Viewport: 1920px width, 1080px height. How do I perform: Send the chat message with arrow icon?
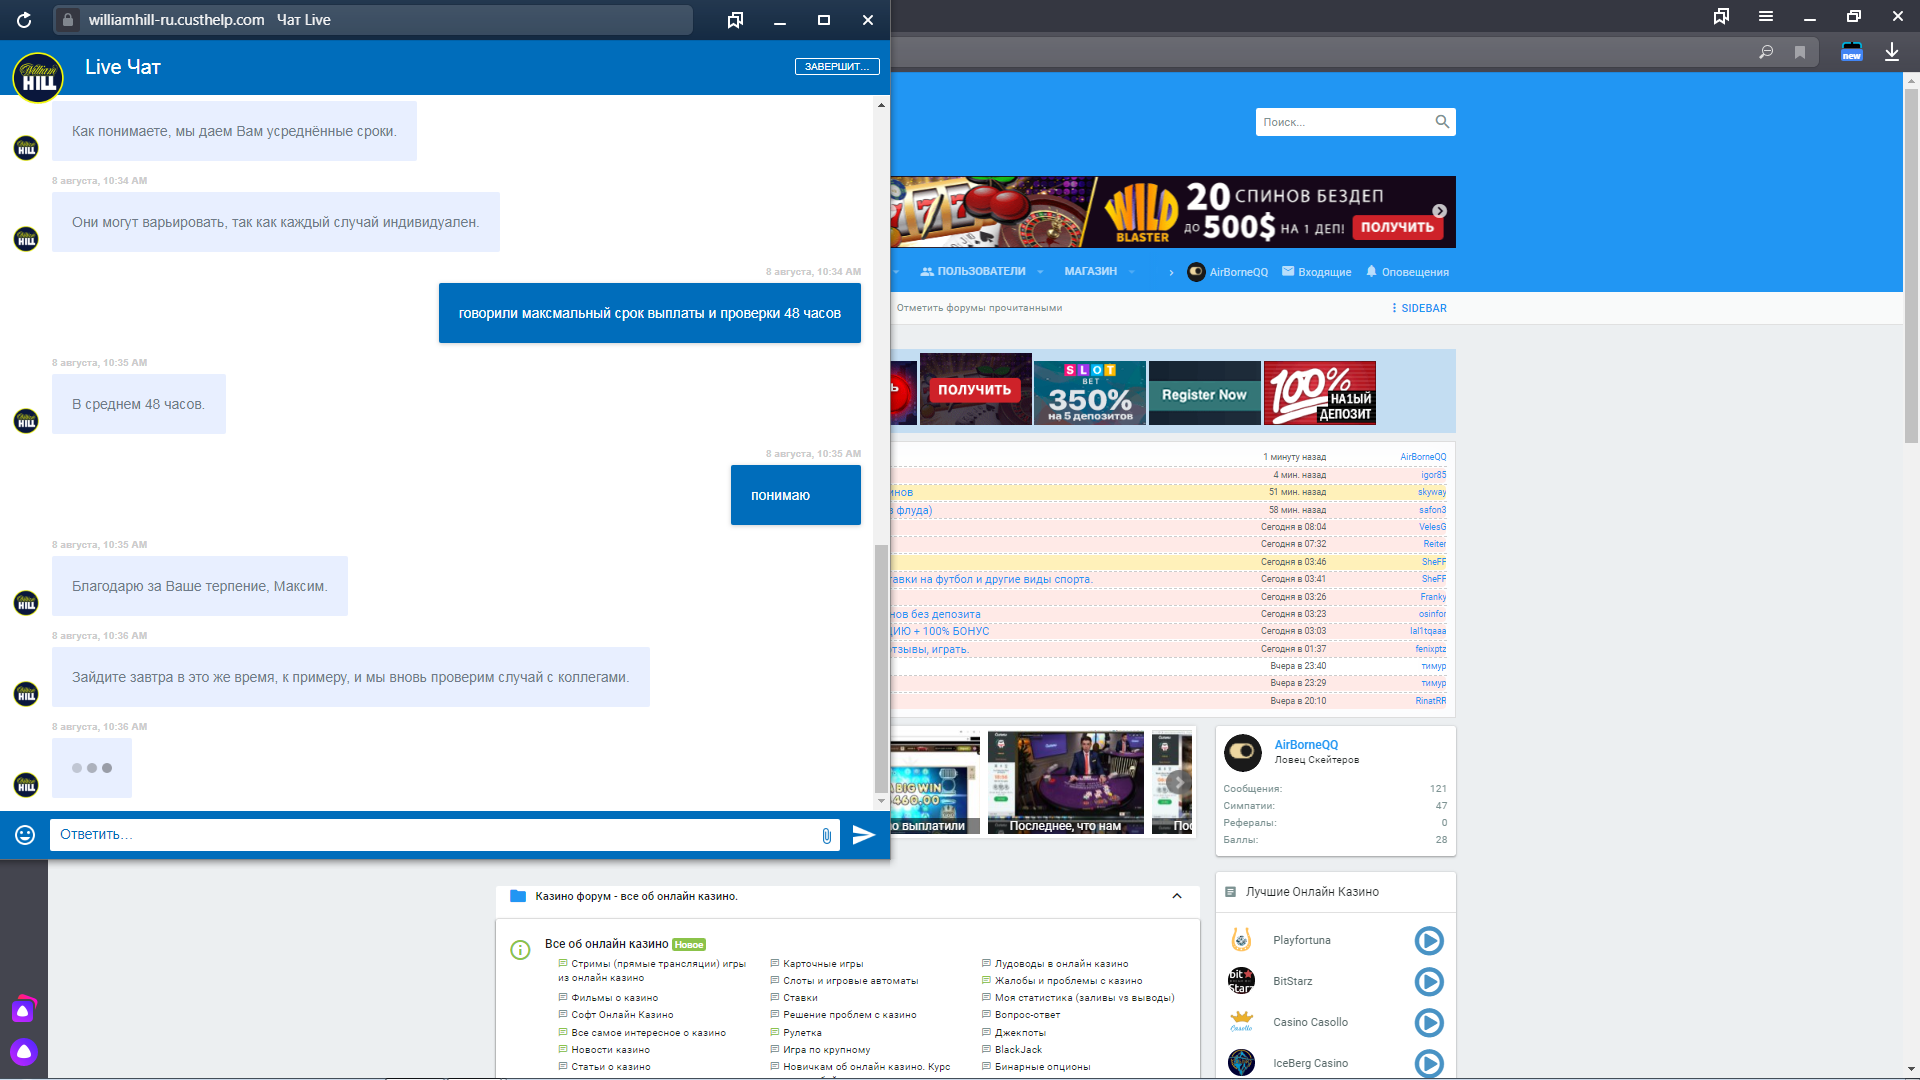[x=863, y=835]
